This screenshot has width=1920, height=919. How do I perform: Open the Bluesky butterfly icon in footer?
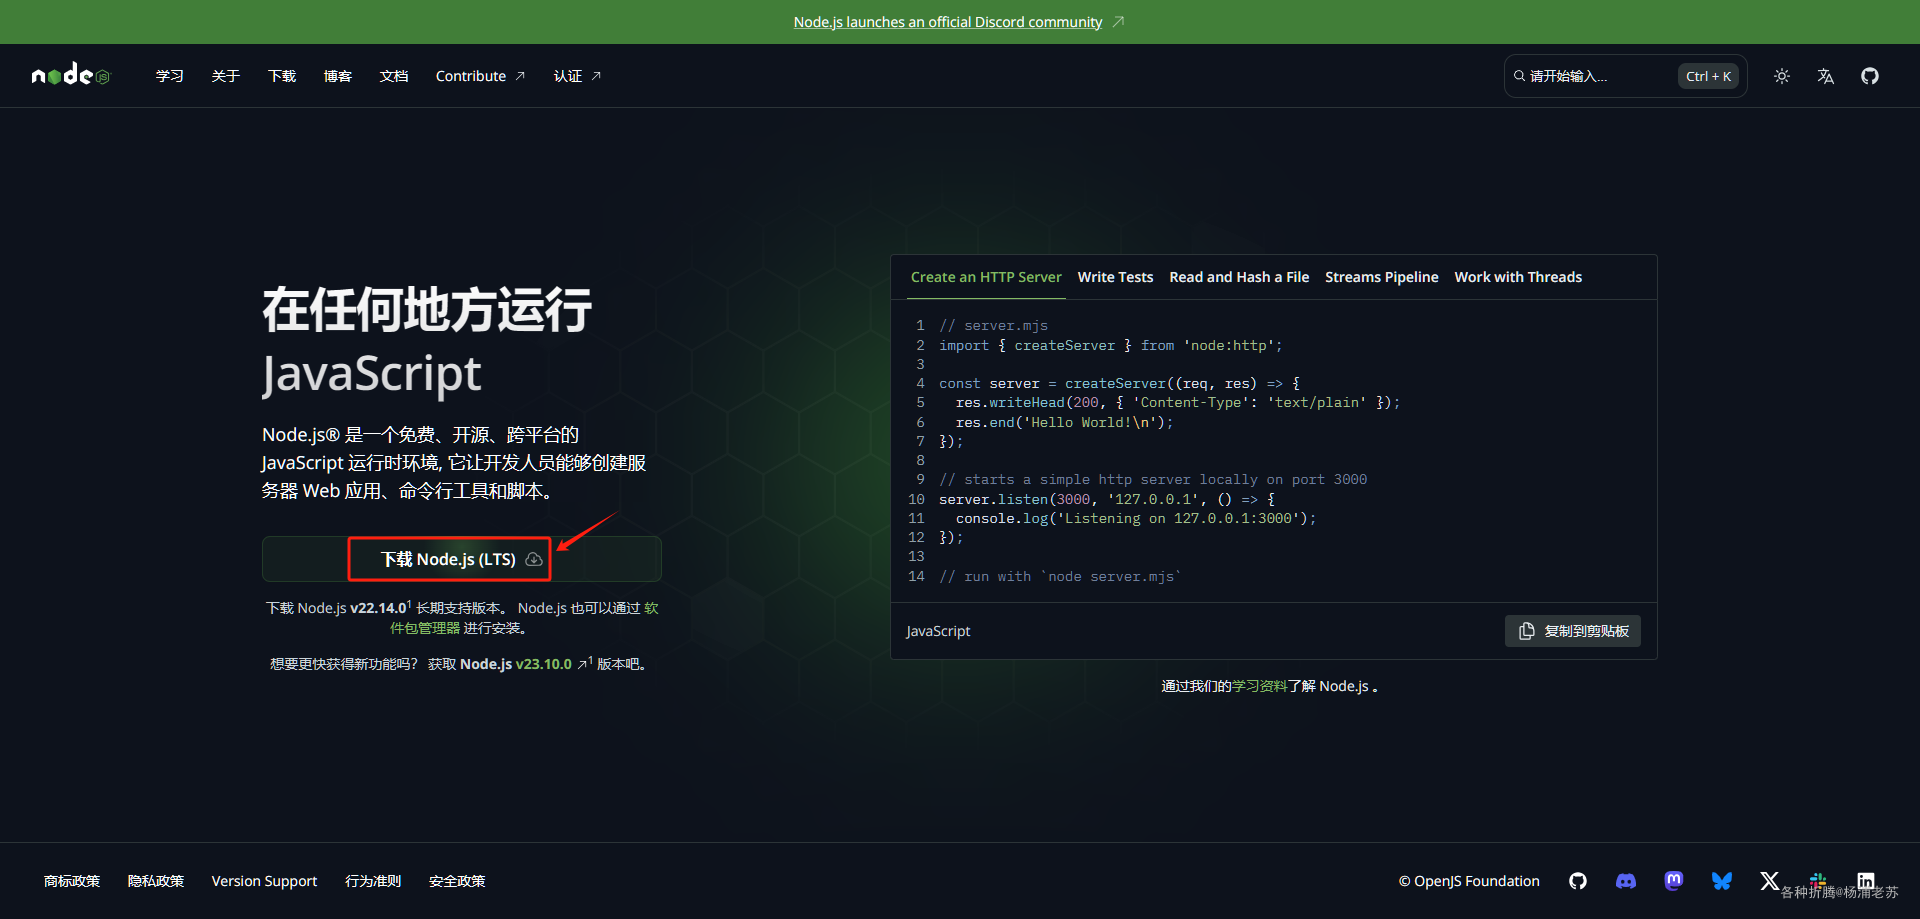(1722, 881)
